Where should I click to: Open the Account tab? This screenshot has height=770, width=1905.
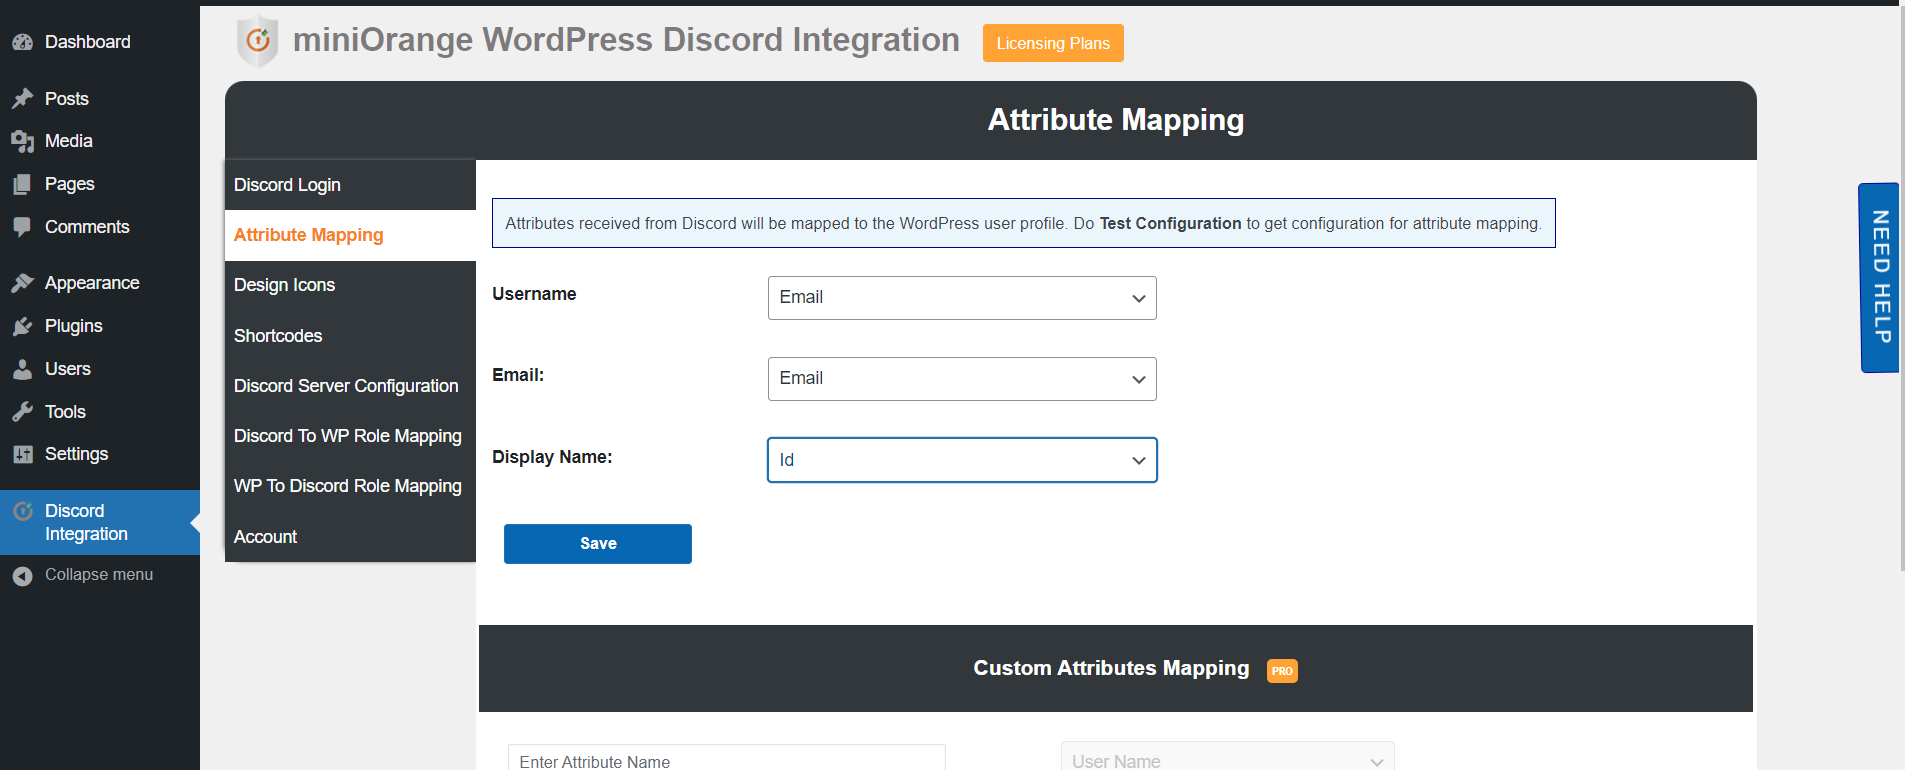point(350,537)
